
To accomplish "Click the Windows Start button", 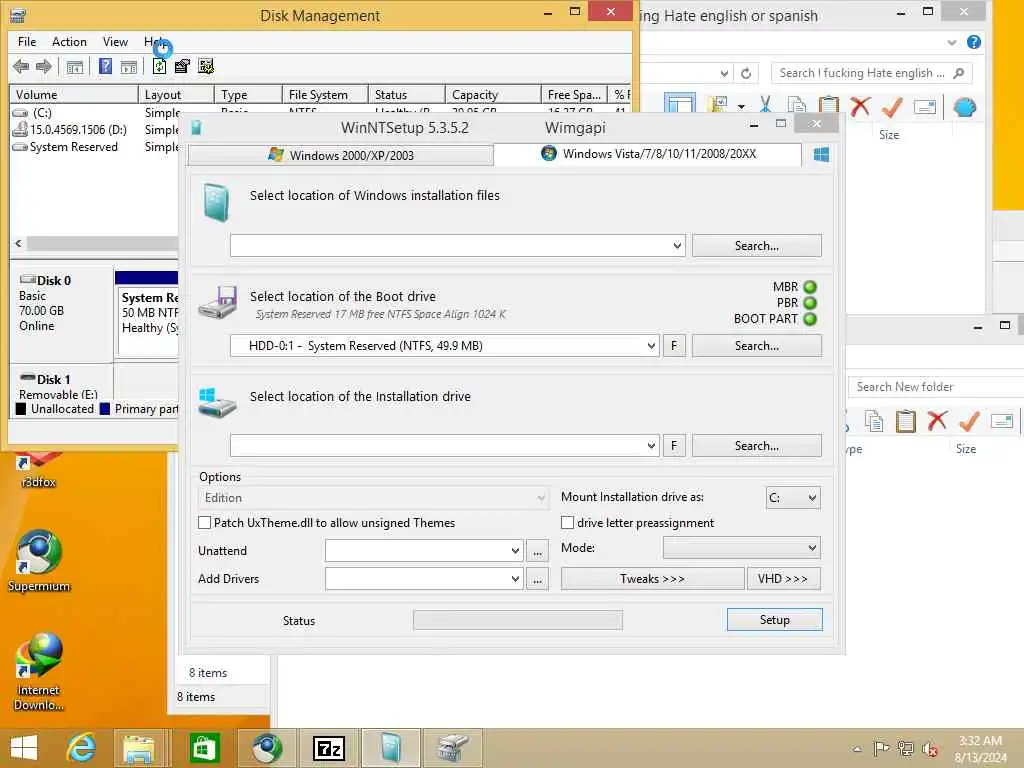I will click(24, 748).
